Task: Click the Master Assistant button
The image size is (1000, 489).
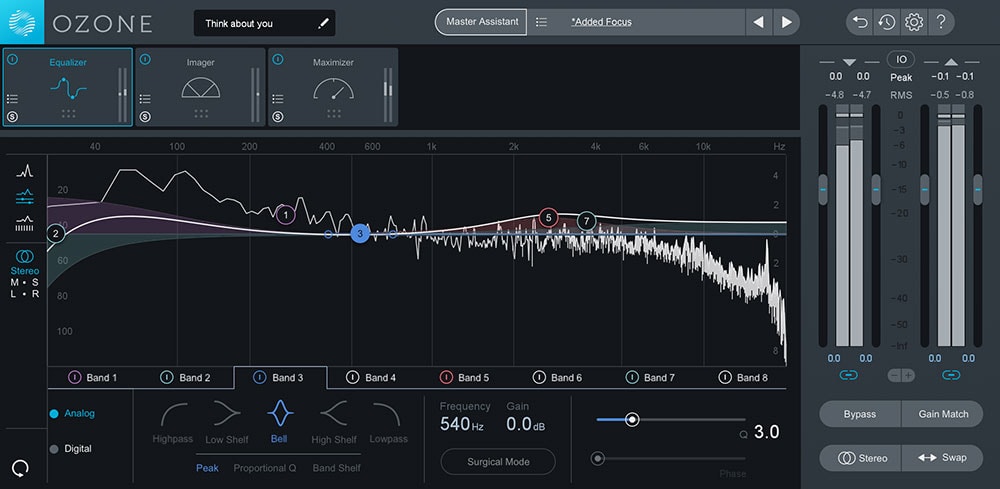Action: click(x=482, y=22)
